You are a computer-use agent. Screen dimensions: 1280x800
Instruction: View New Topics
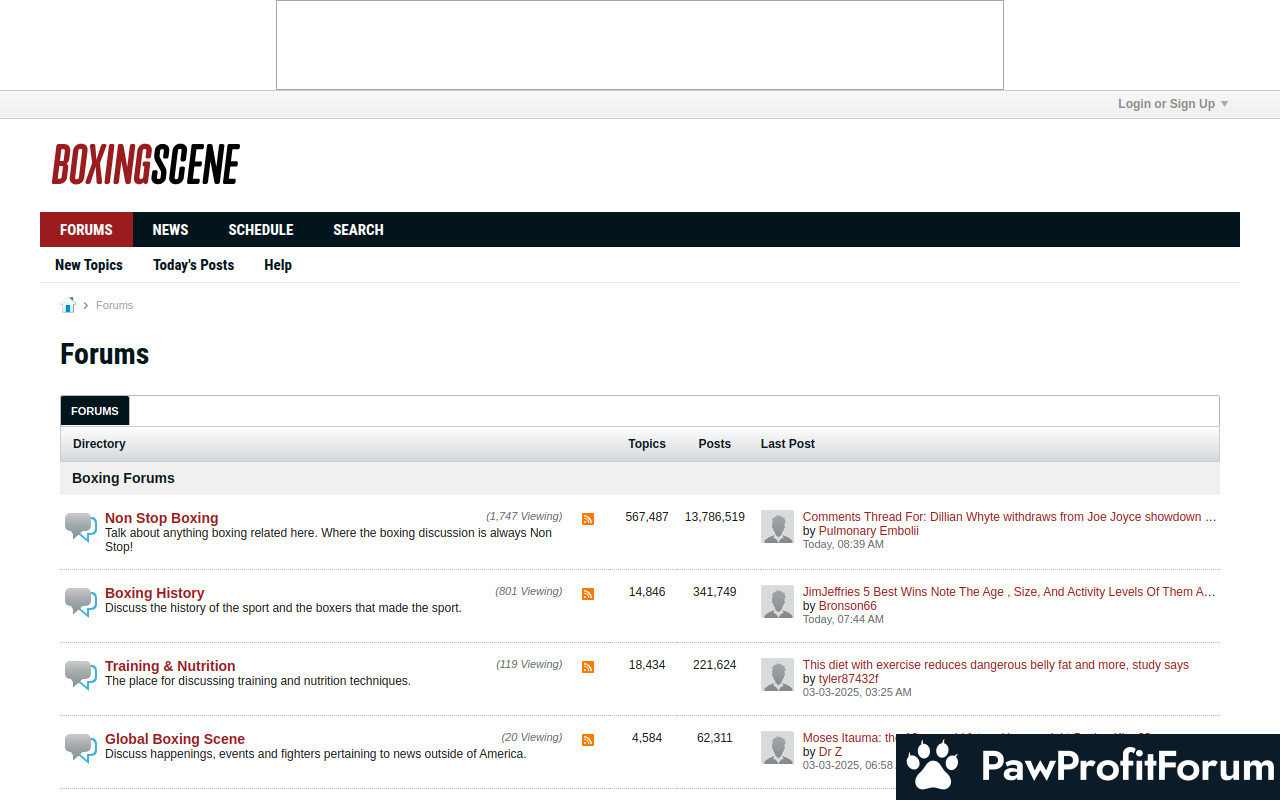(x=89, y=265)
